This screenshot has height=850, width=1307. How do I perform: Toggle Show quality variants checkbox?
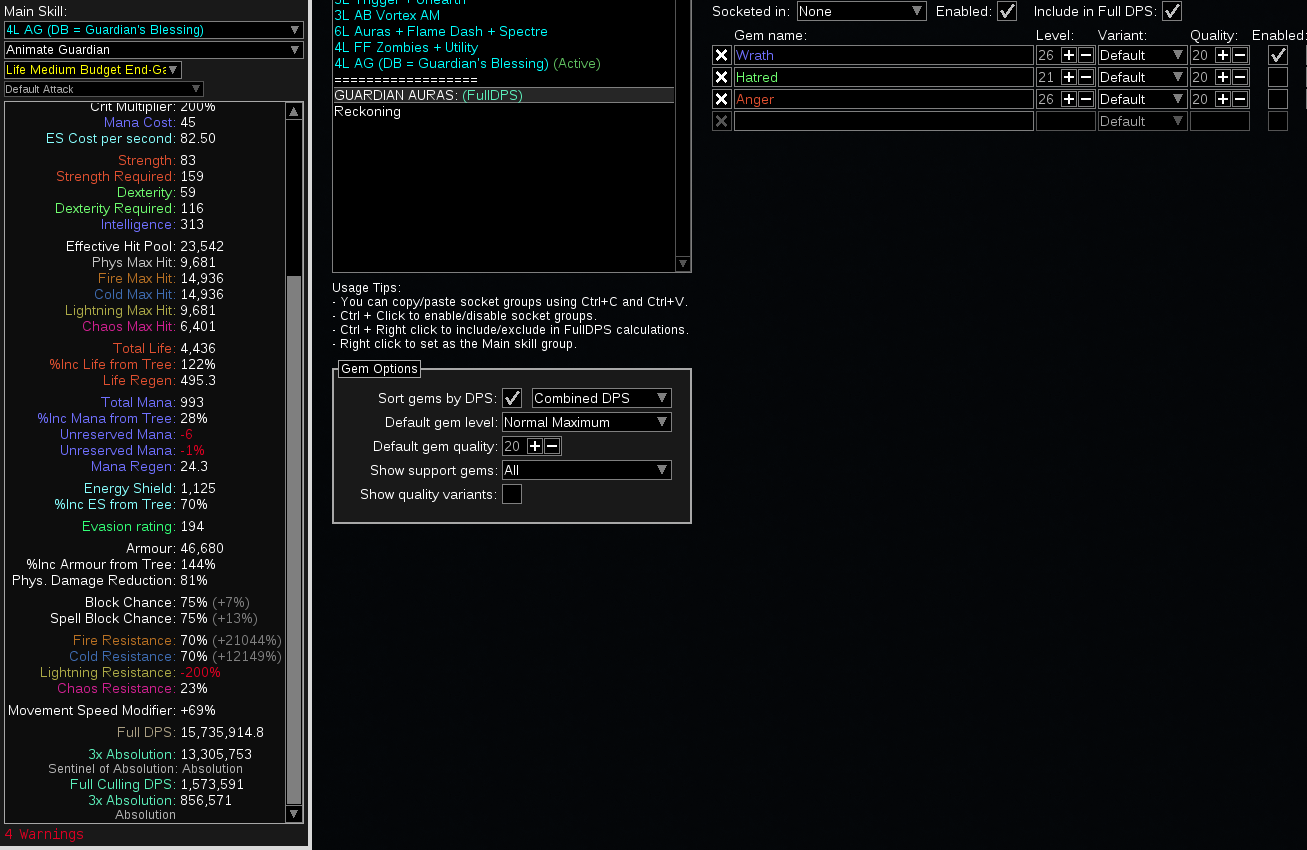point(511,493)
